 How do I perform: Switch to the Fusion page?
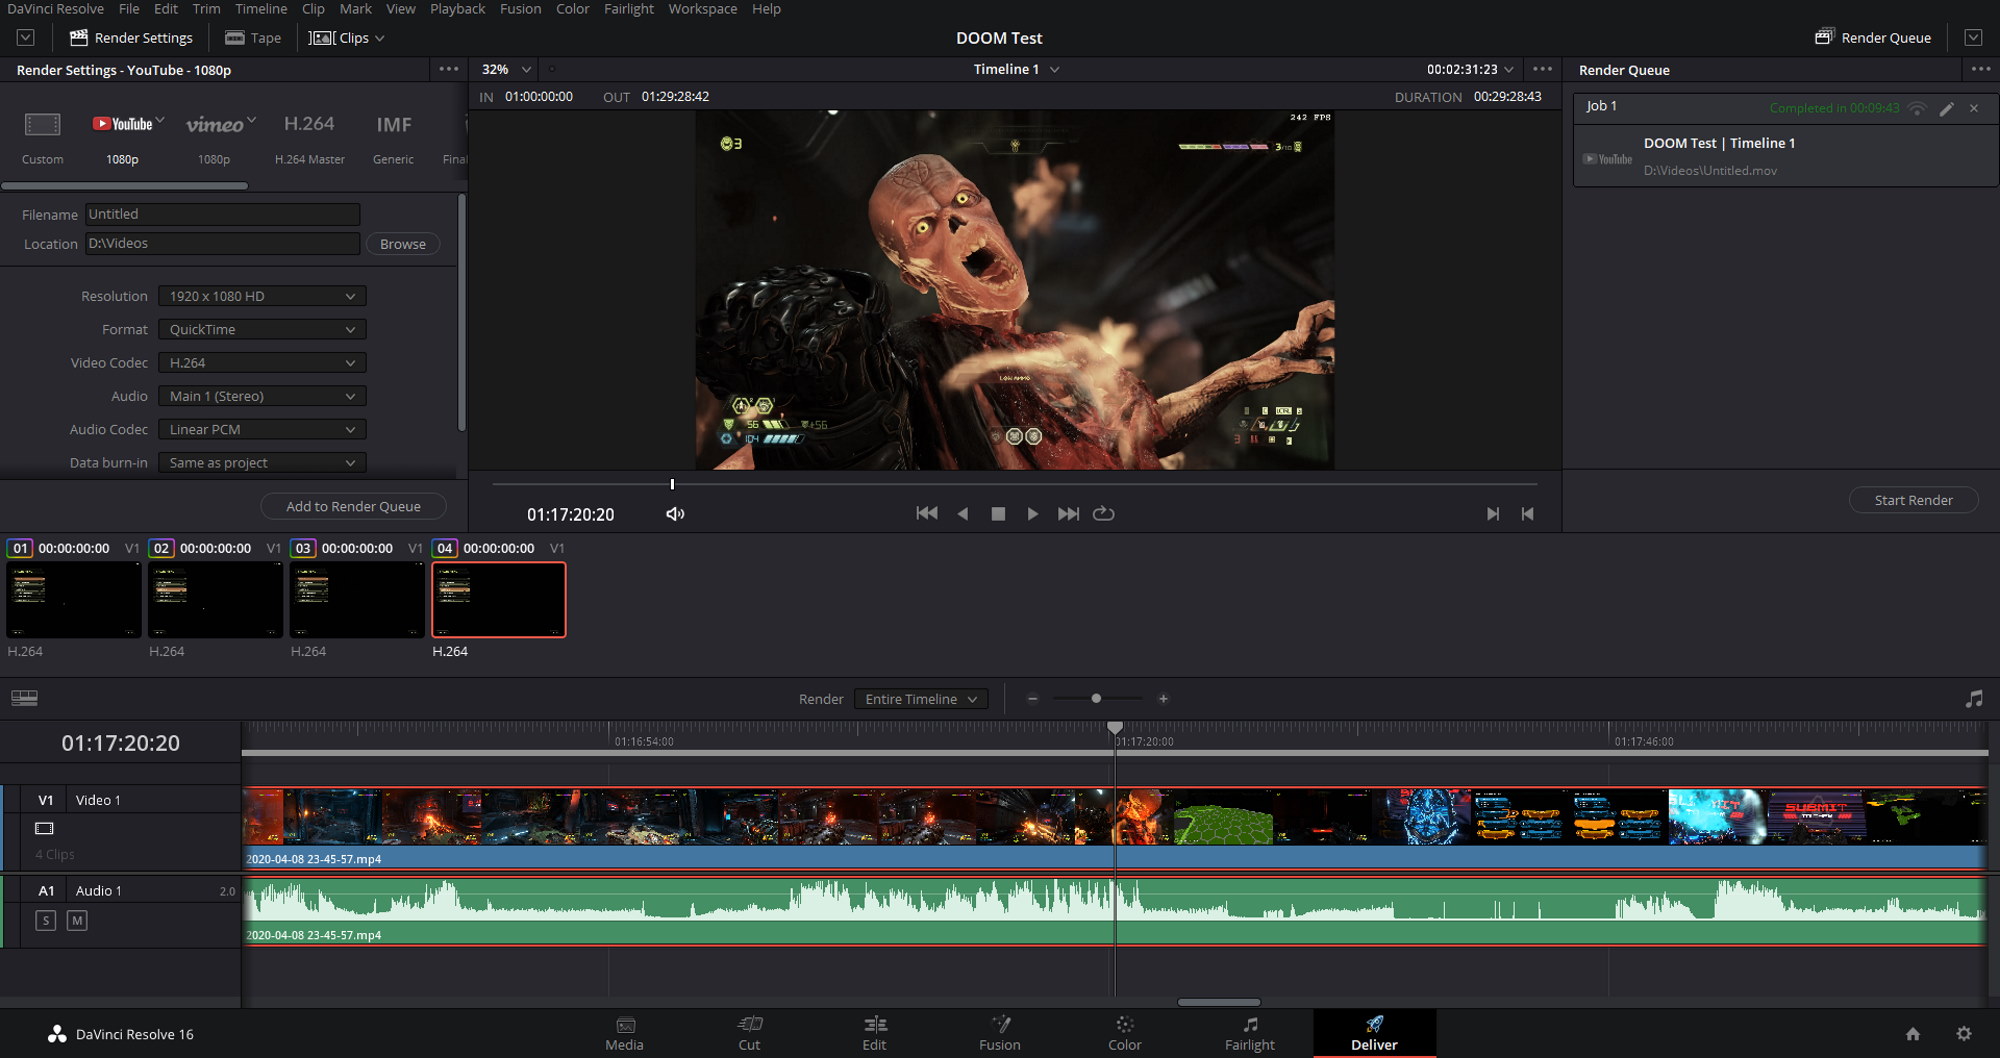[999, 1034]
